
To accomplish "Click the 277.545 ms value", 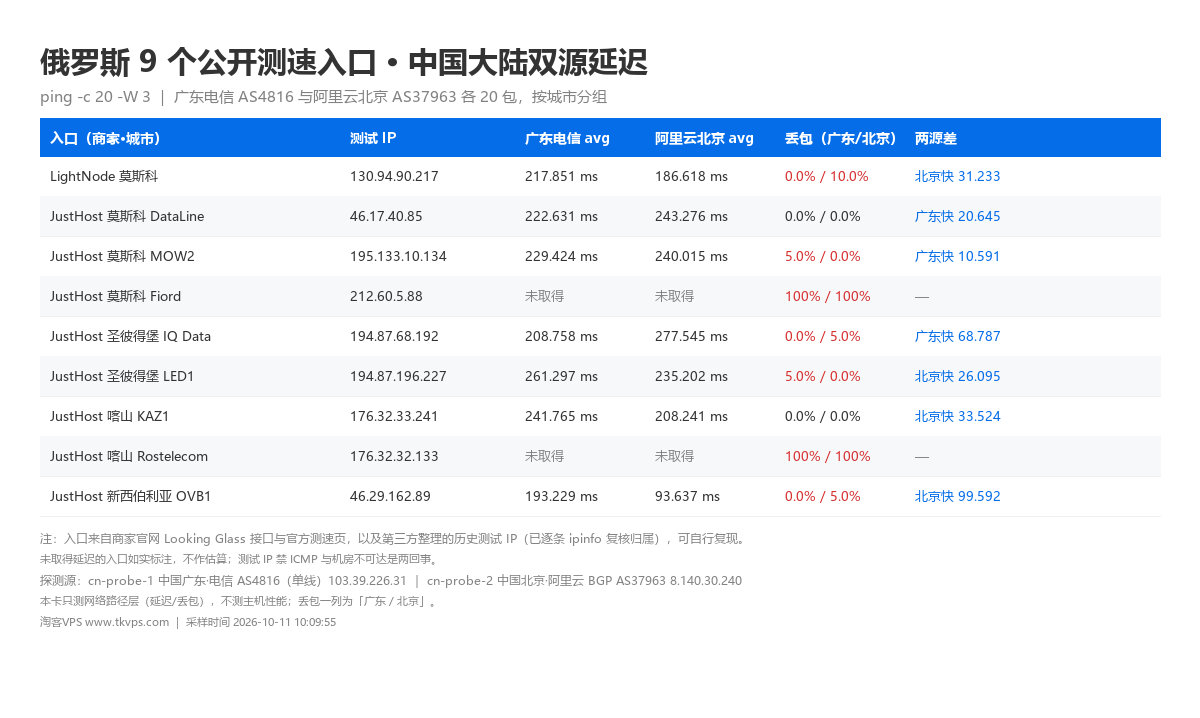I will point(691,336).
